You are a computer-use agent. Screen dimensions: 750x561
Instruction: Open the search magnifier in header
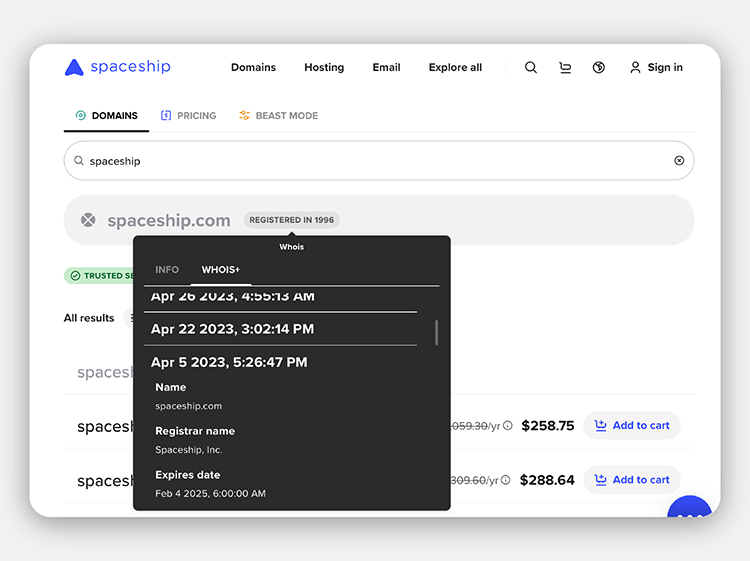[530, 67]
